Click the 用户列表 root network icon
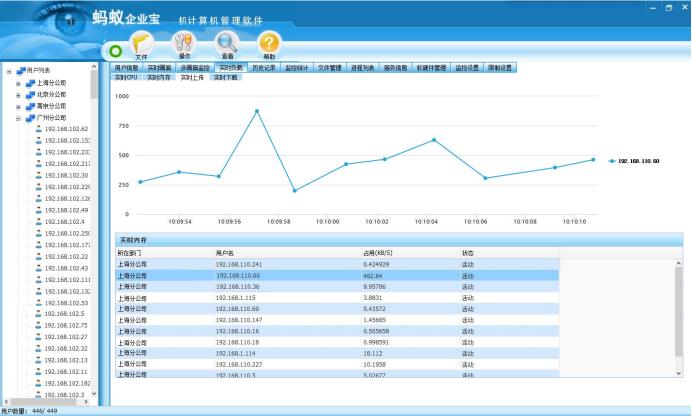Screen dimensions: 692x417 pyautogui.click(x=21, y=71)
